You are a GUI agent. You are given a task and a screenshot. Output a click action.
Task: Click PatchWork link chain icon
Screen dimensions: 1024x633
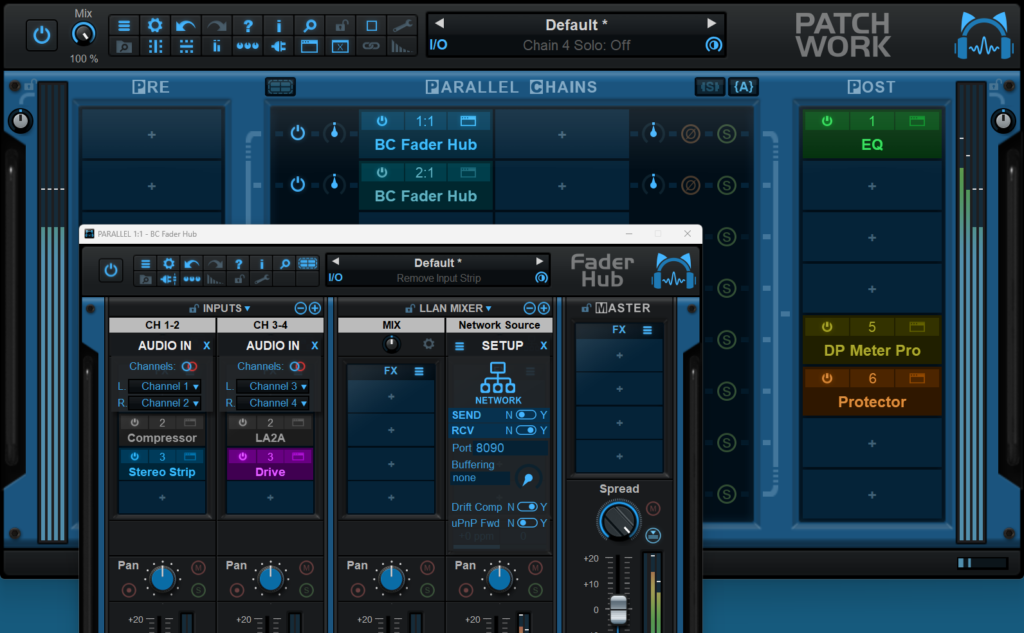371,46
